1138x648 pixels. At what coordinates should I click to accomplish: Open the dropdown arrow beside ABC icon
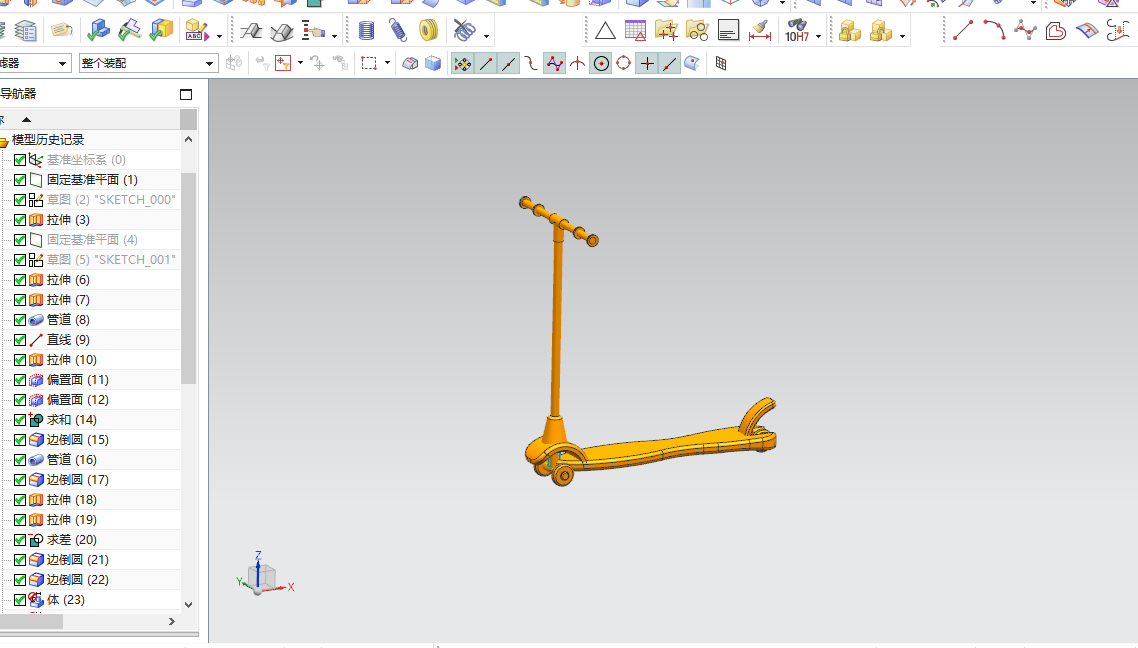tap(219, 36)
